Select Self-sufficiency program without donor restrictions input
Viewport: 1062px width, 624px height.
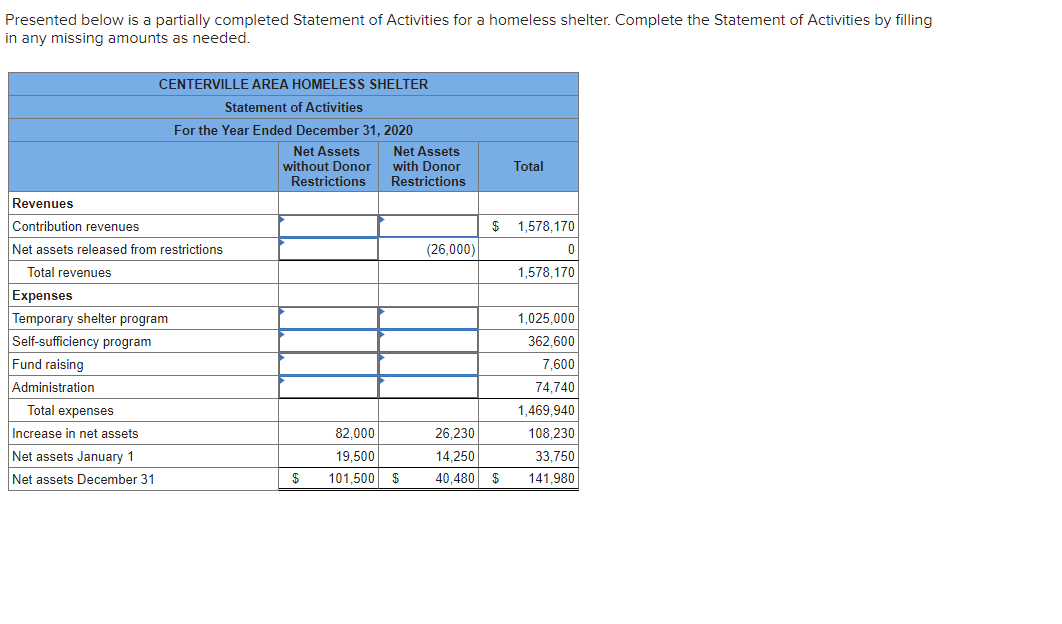(x=328, y=341)
